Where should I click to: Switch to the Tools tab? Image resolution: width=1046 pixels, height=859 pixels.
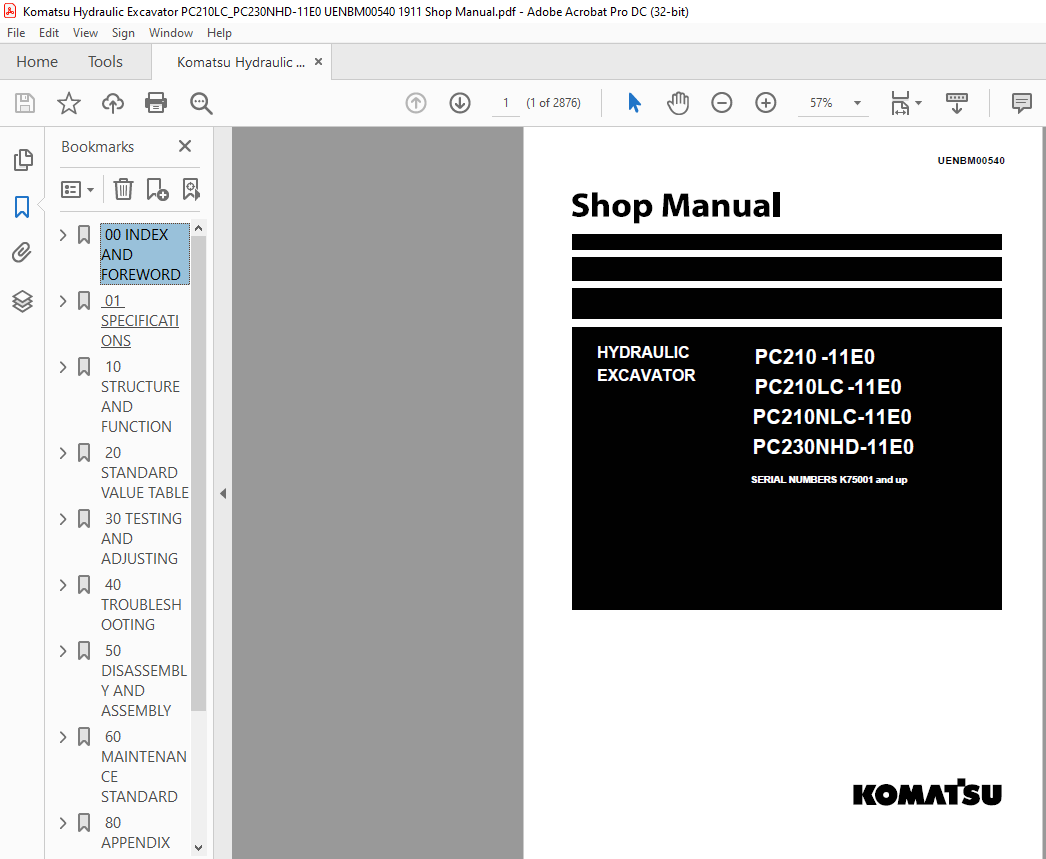[105, 62]
